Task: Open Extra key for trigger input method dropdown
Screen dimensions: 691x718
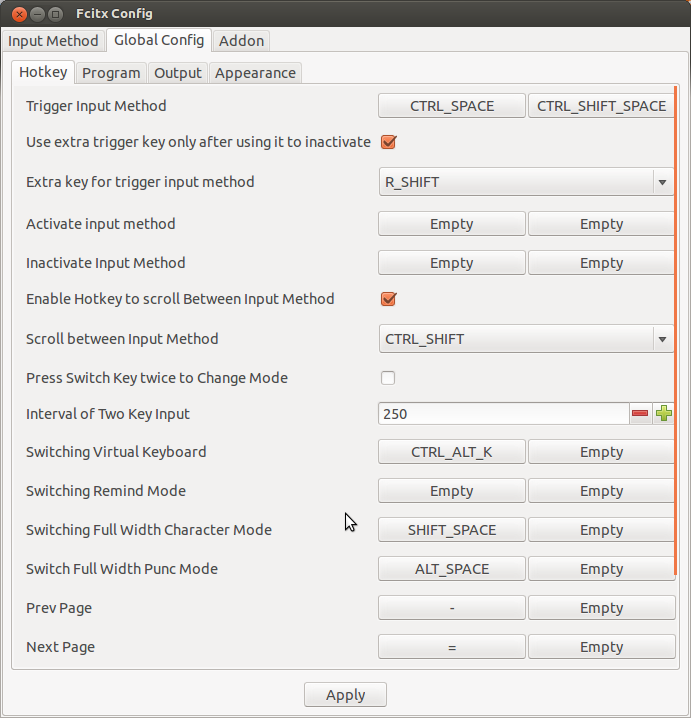Action: 526,182
